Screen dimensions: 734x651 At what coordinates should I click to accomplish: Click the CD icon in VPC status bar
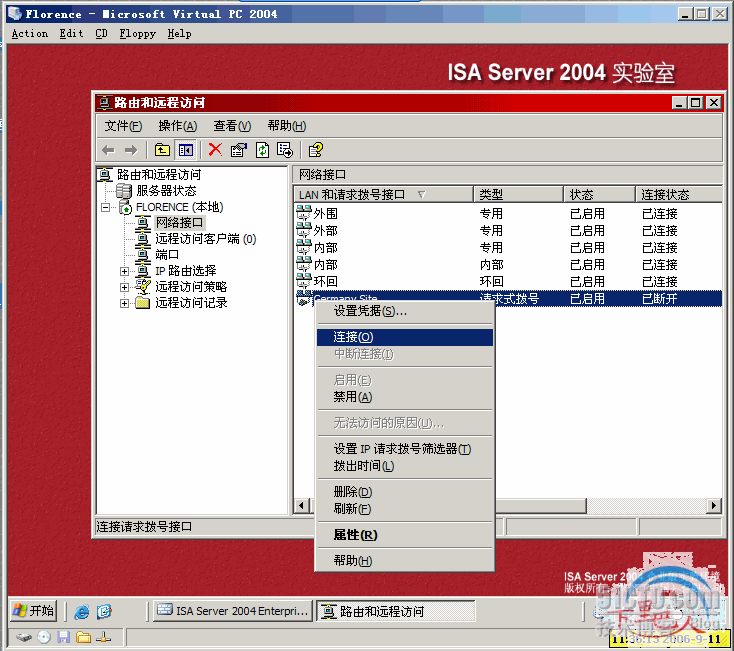coord(44,637)
